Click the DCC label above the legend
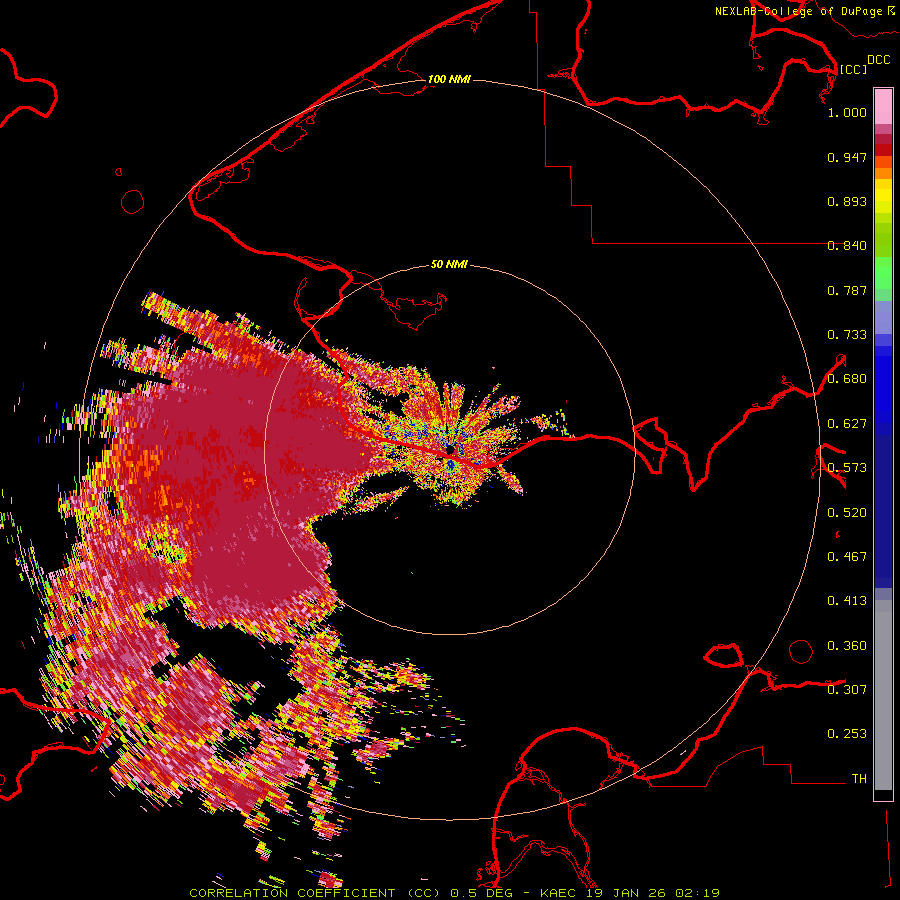900x900 pixels. 878,60
